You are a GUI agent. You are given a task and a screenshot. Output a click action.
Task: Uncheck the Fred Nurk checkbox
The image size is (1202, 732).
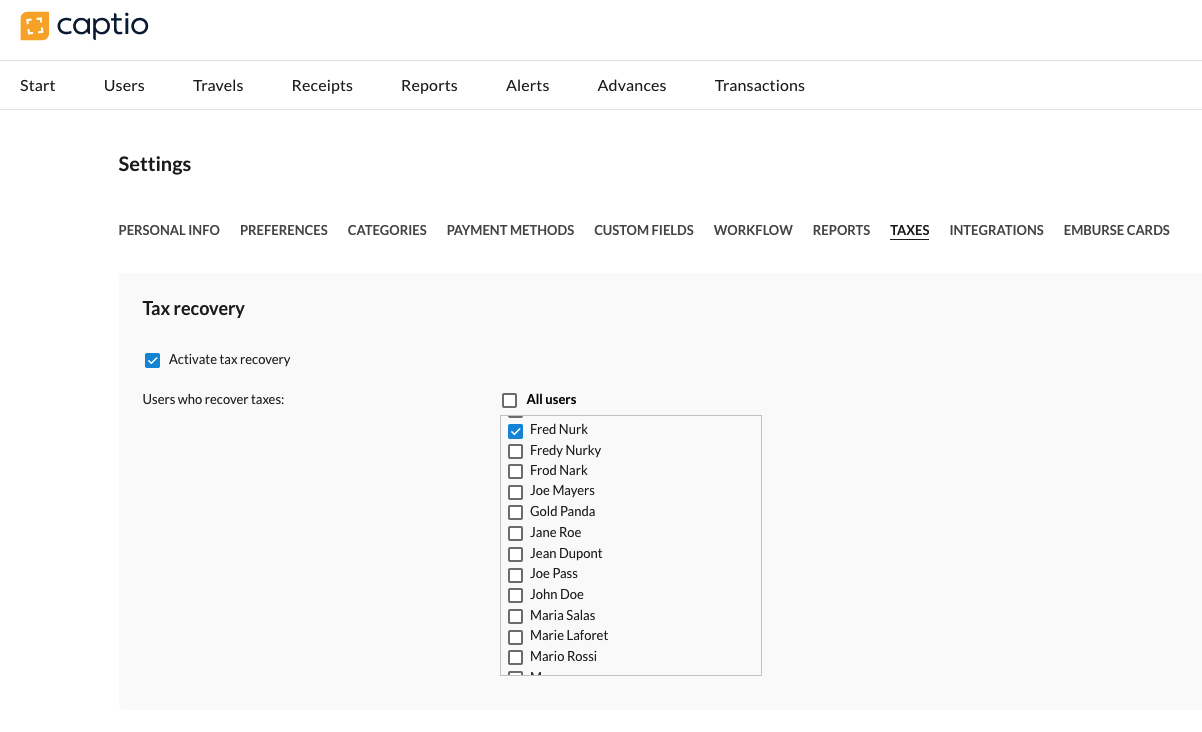(x=516, y=431)
